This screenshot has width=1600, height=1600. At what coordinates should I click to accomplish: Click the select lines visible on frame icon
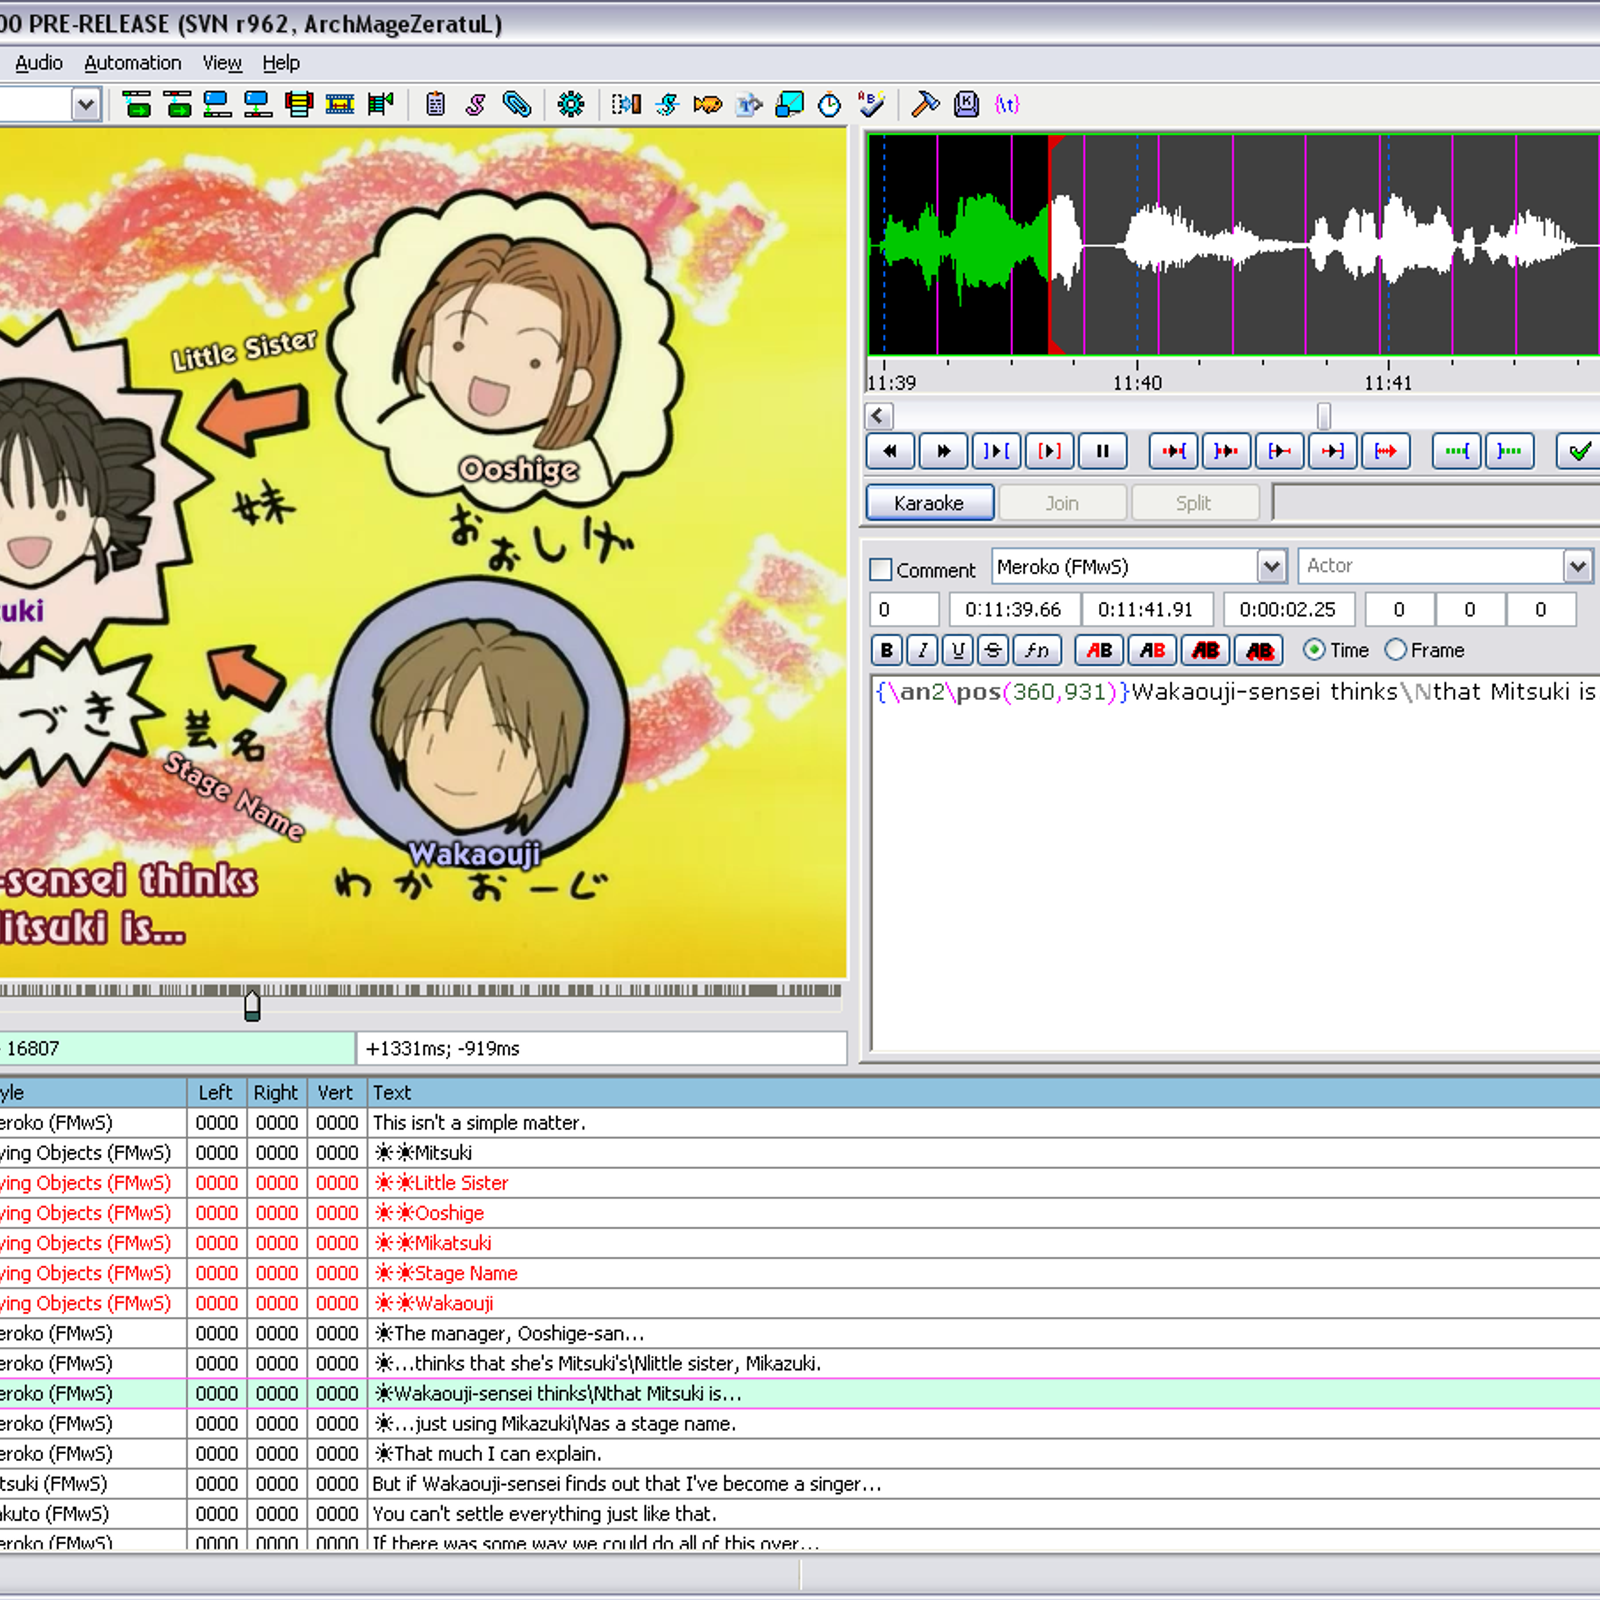299,104
